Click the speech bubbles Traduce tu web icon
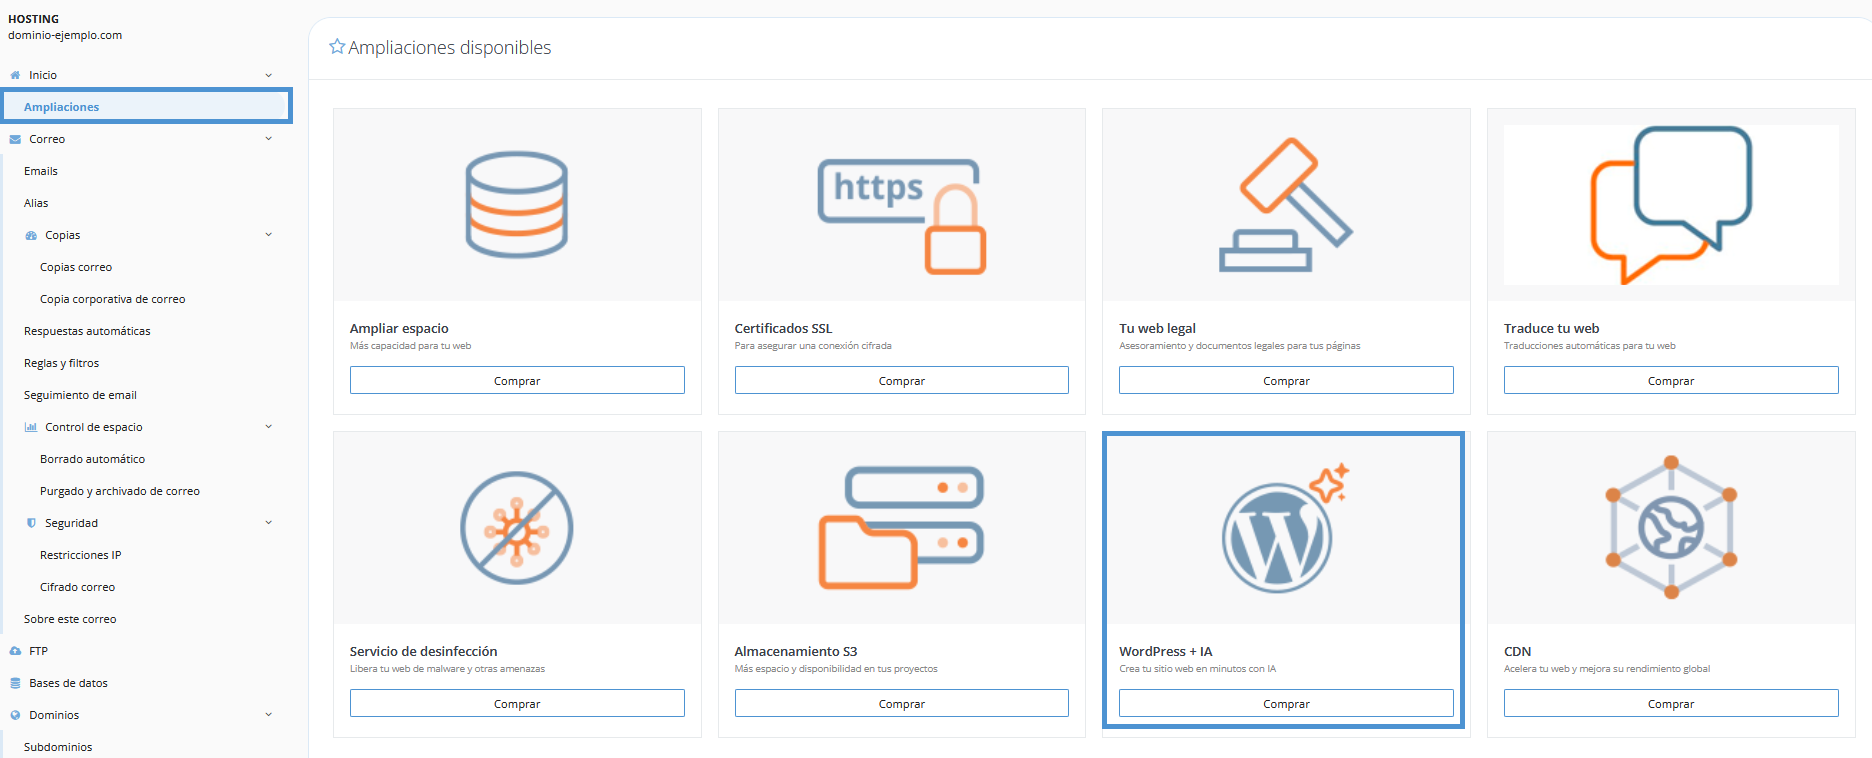 coord(1670,204)
